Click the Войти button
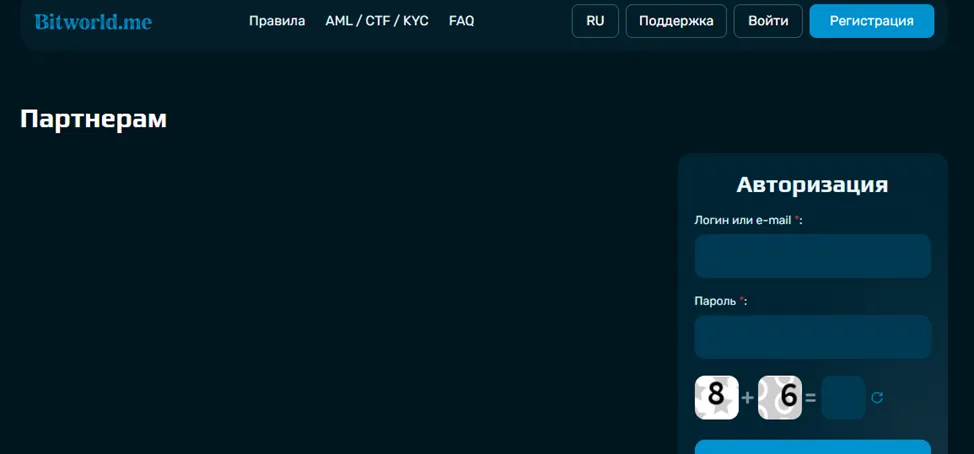 point(768,21)
